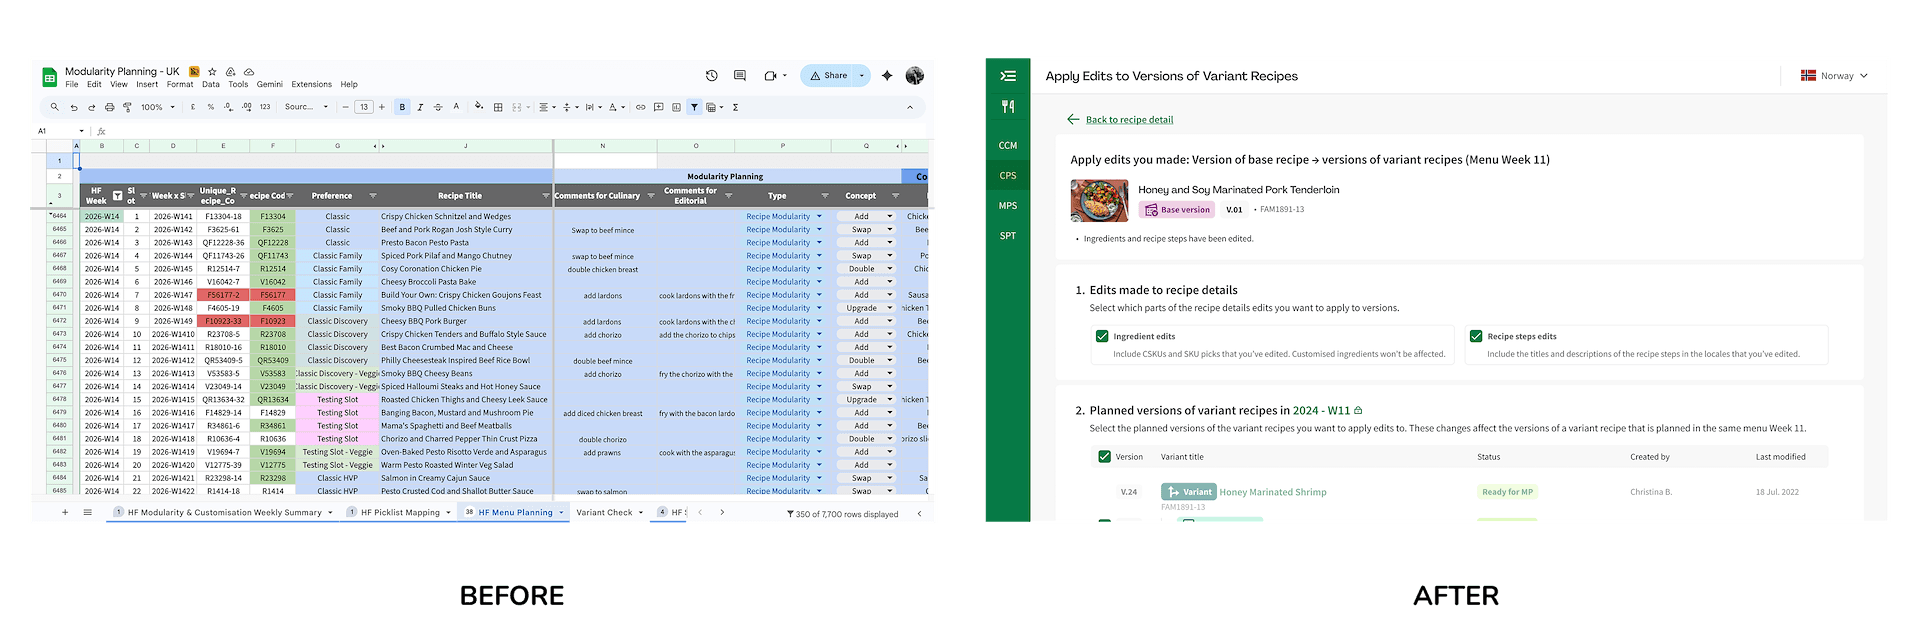Open HF Menu Planning tab dropdown arrow
The width and height of the screenshot is (1920, 643).
tap(561, 513)
